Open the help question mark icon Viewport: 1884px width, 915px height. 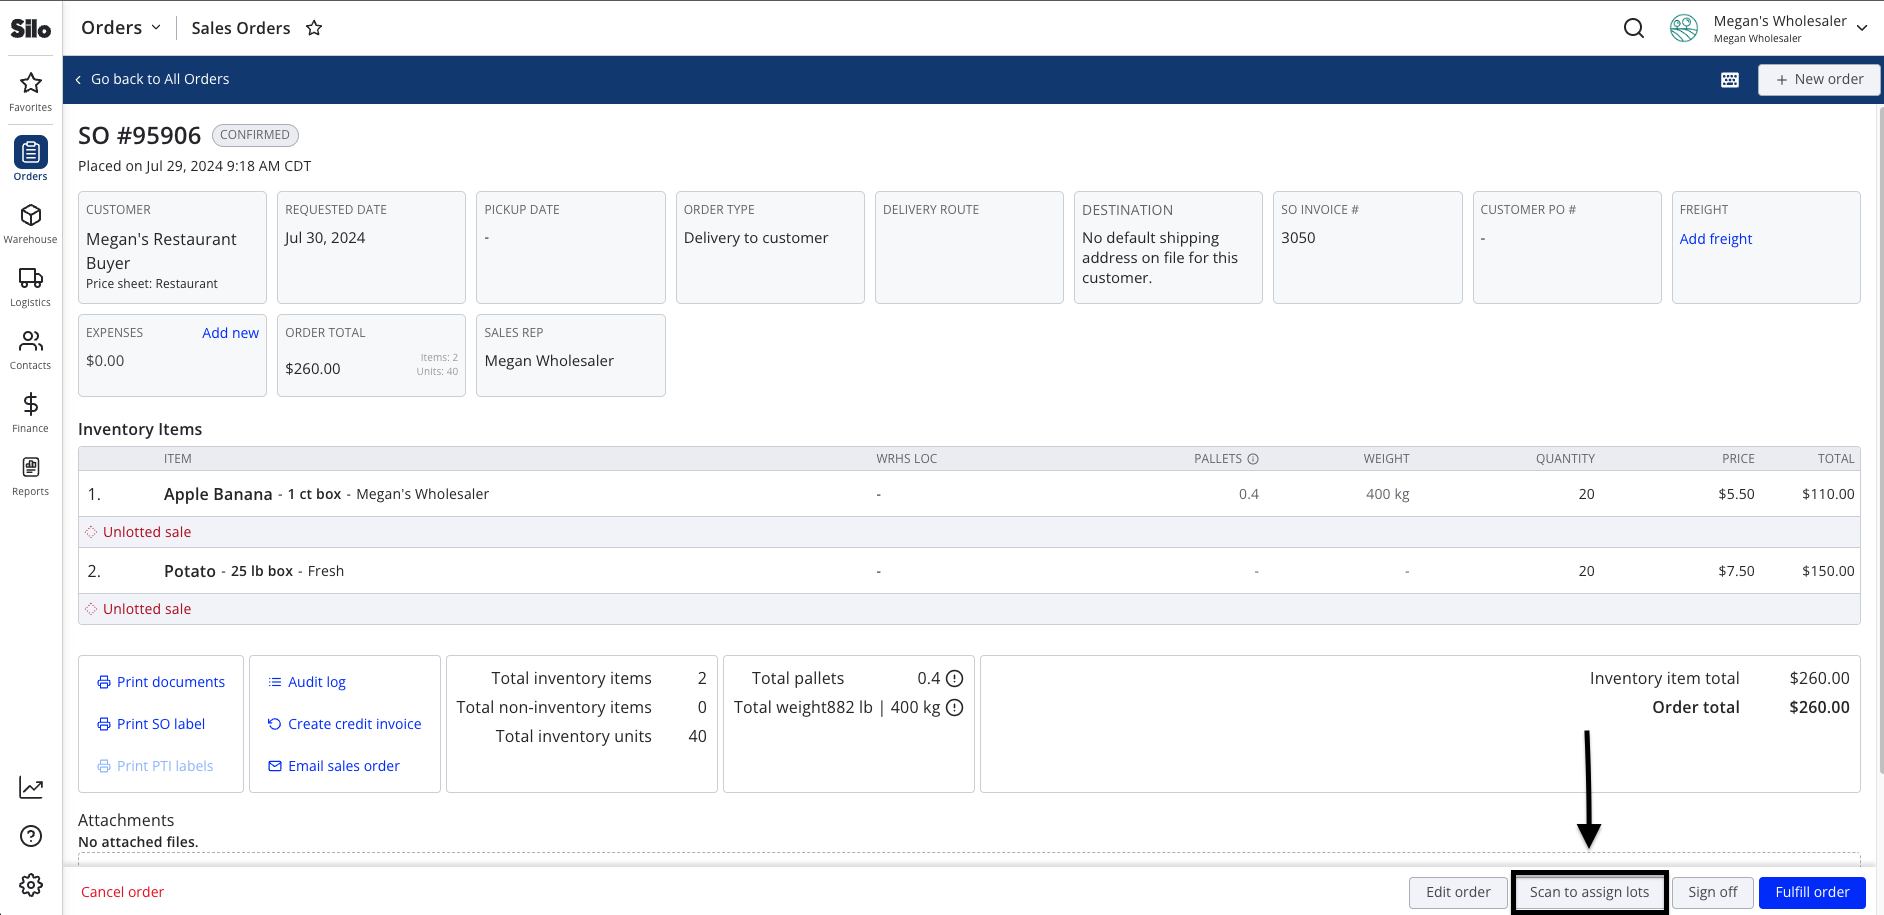pos(31,836)
